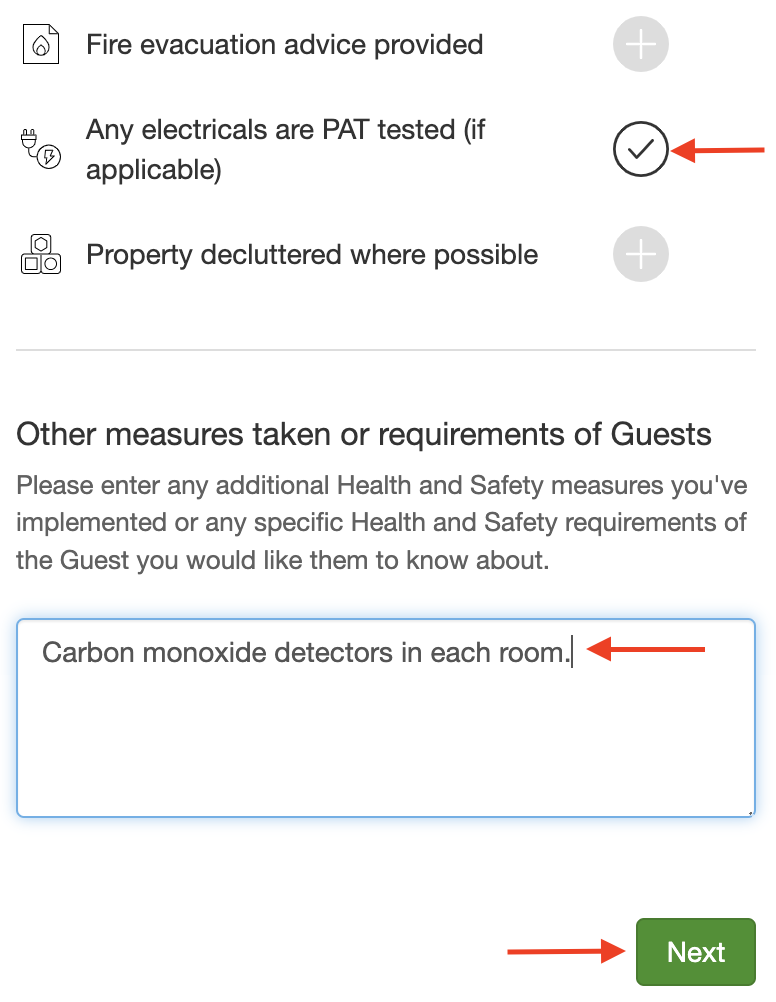Click the declutter stacked blocks icon

pos(41,254)
